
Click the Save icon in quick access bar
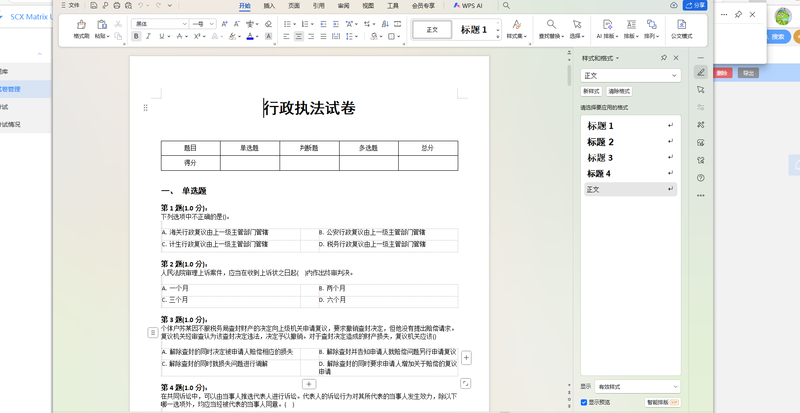93,6
